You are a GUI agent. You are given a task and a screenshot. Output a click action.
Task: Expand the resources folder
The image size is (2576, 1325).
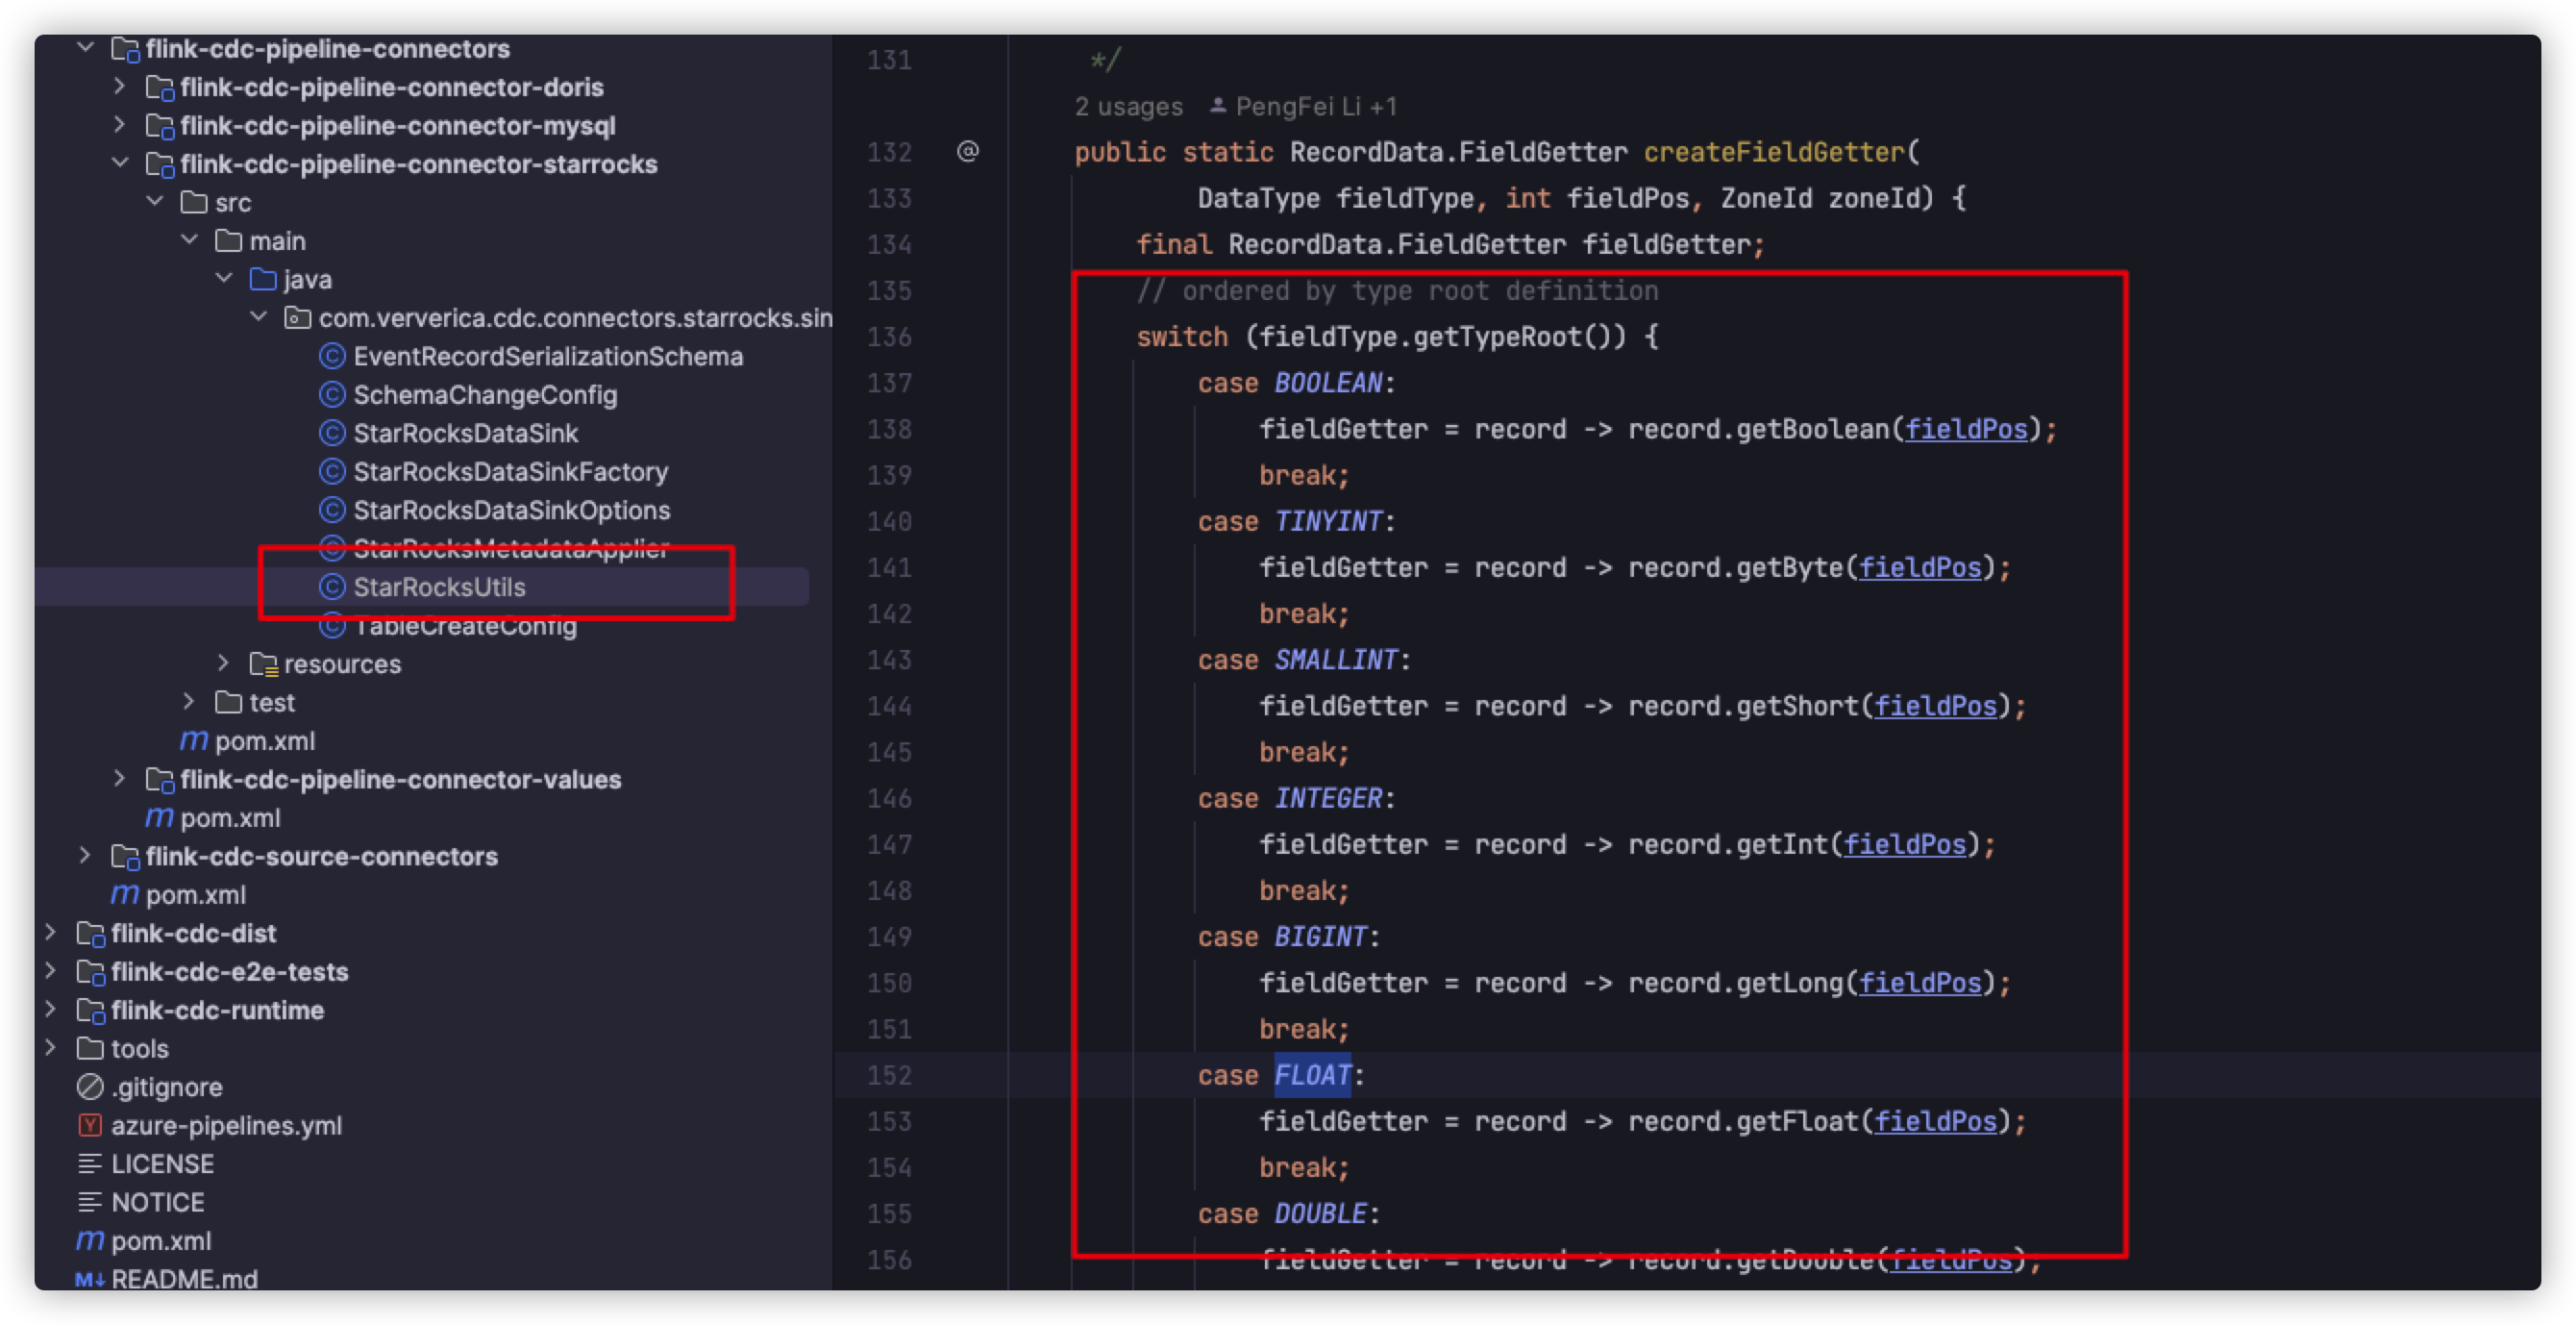[224, 663]
